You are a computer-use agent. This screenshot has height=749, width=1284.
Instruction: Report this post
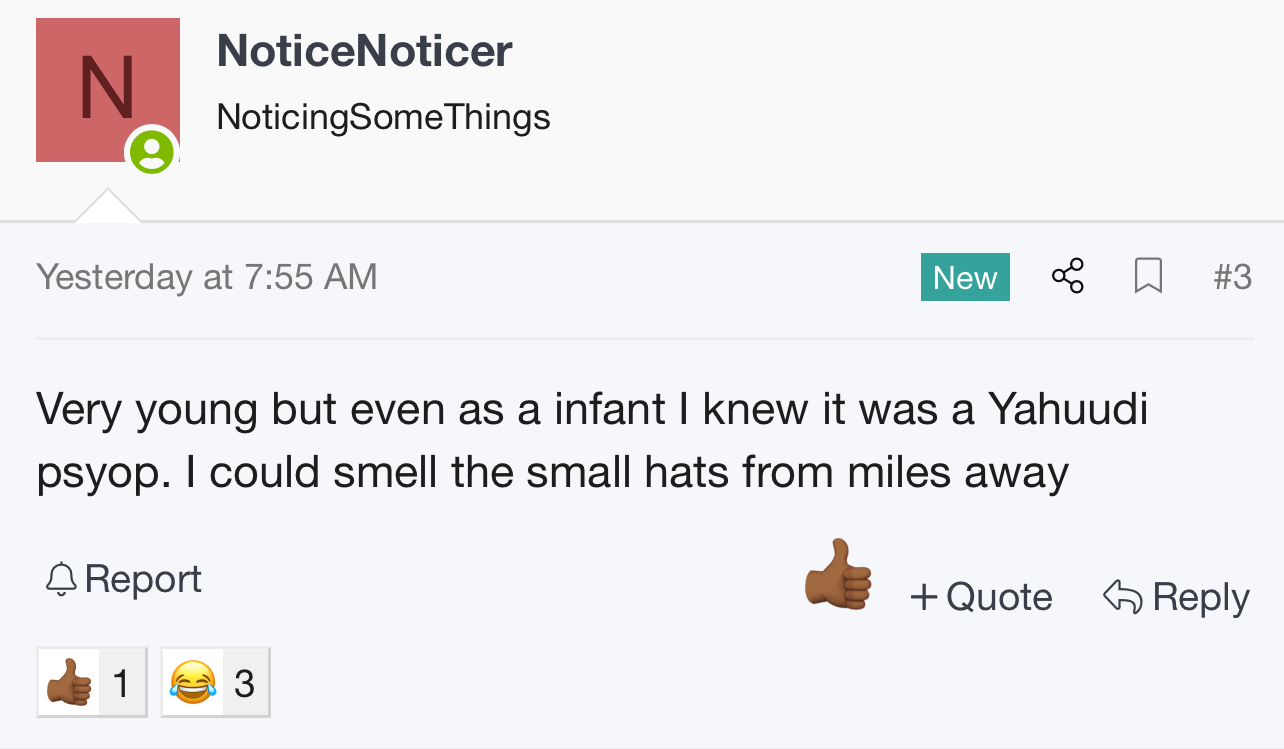click(143, 579)
